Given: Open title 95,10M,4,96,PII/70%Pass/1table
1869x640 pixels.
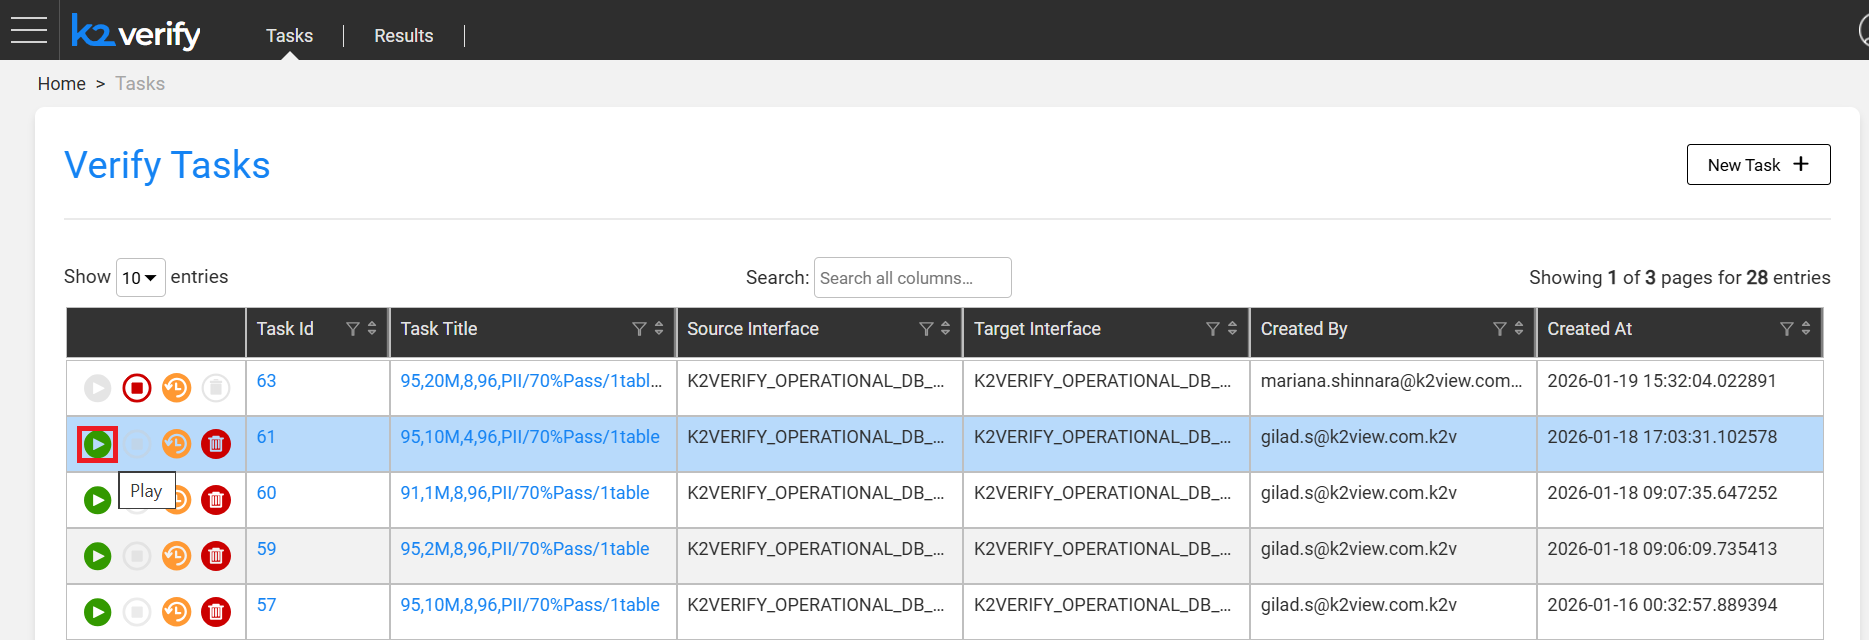Looking at the screenshot, I should tap(530, 437).
